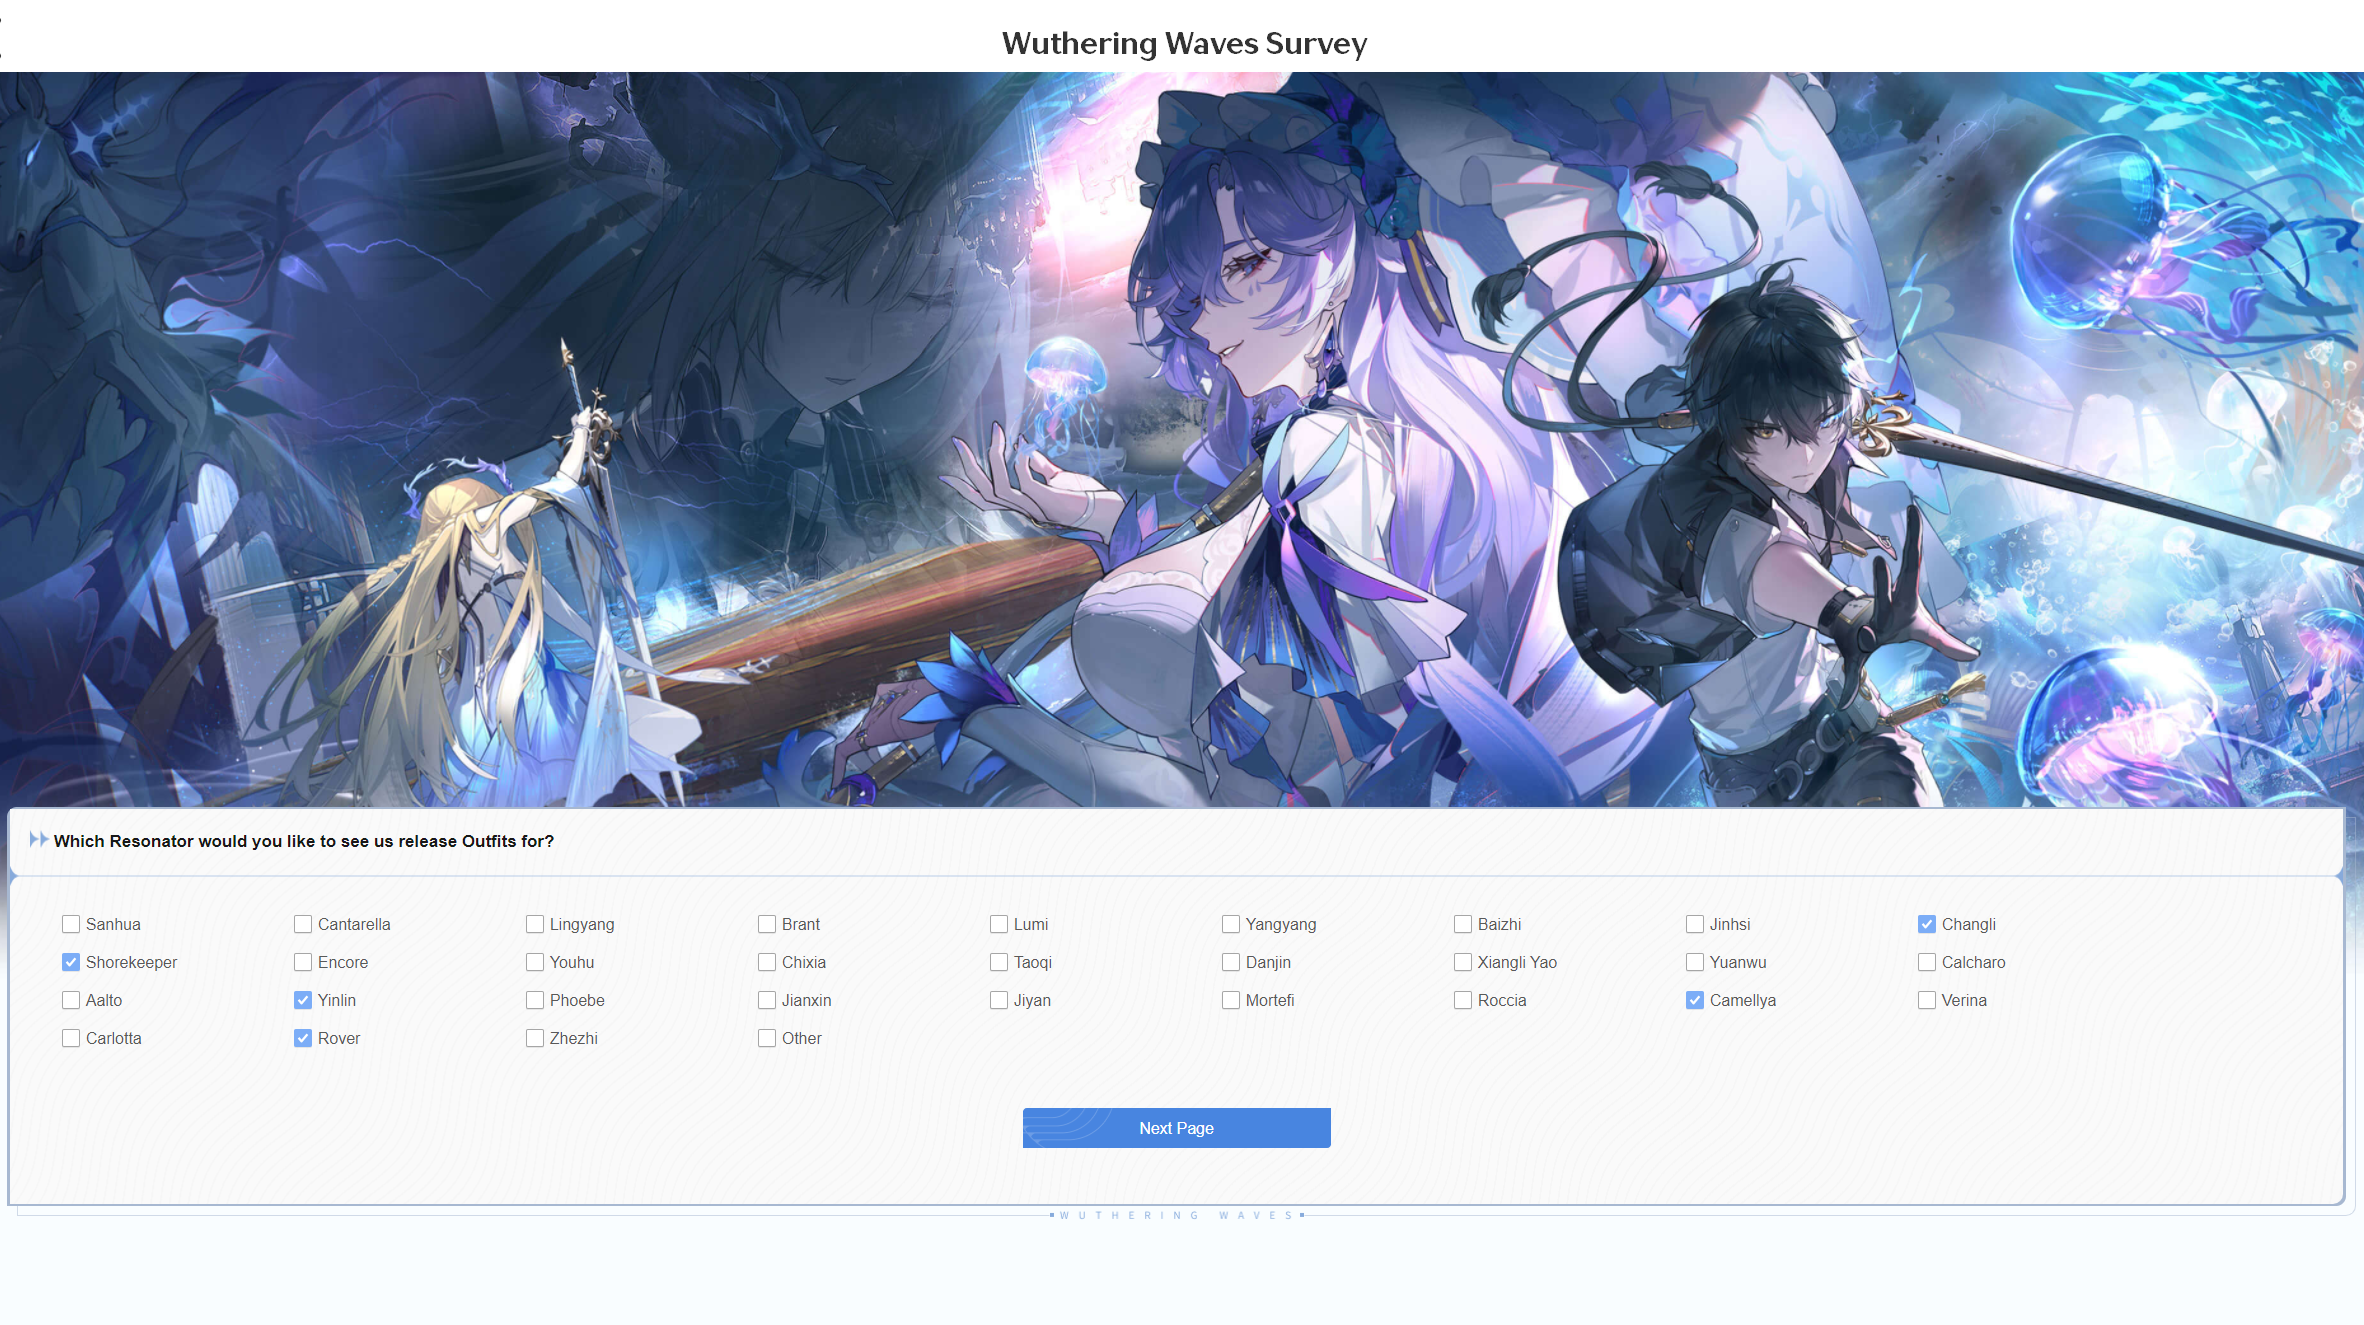Uncheck the Camellya checkbox
The height and width of the screenshot is (1325, 2364).
[x=1695, y=1000]
